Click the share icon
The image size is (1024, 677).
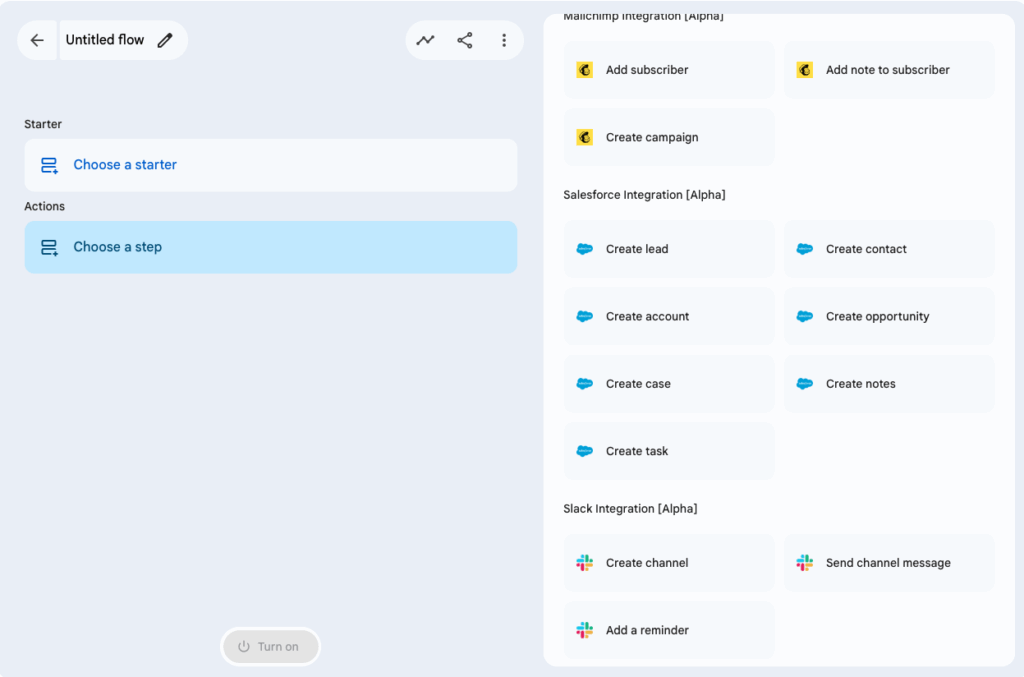click(465, 40)
